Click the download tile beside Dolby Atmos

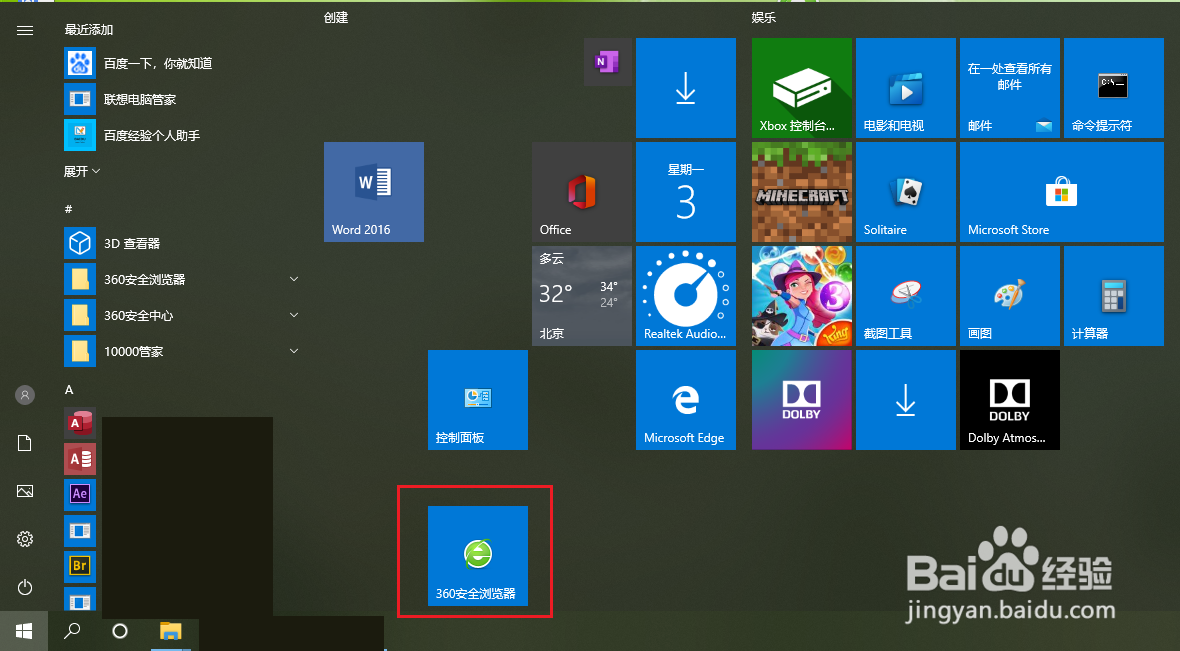pyautogui.click(x=905, y=400)
